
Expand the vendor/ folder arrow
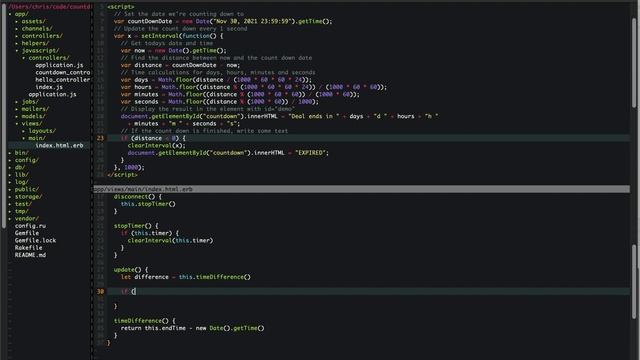(10, 218)
